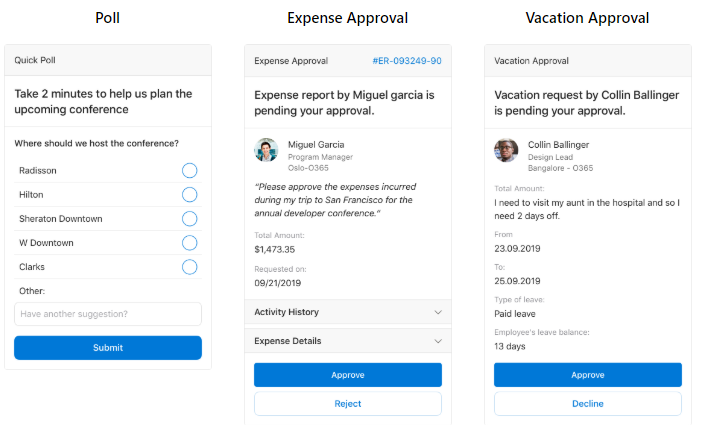Select the Radisson radio option
Viewport: 703px width, 425px height.
click(x=190, y=171)
